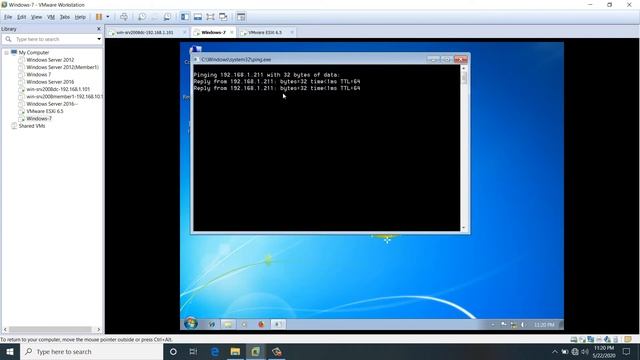640x360 pixels.
Task: Click the command prompt button in guest taskbar
Action: click(278, 324)
